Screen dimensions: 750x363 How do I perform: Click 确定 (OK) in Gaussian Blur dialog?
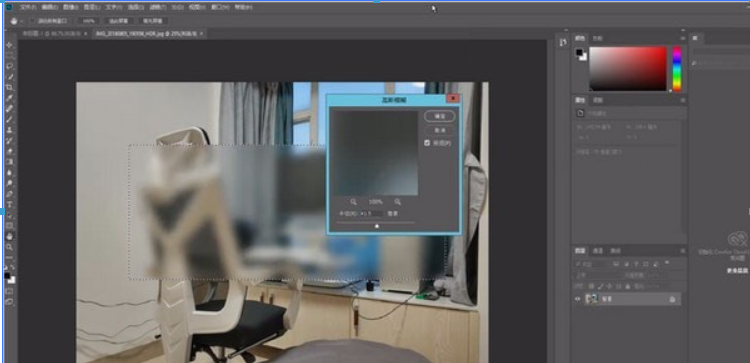pos(440,116)
